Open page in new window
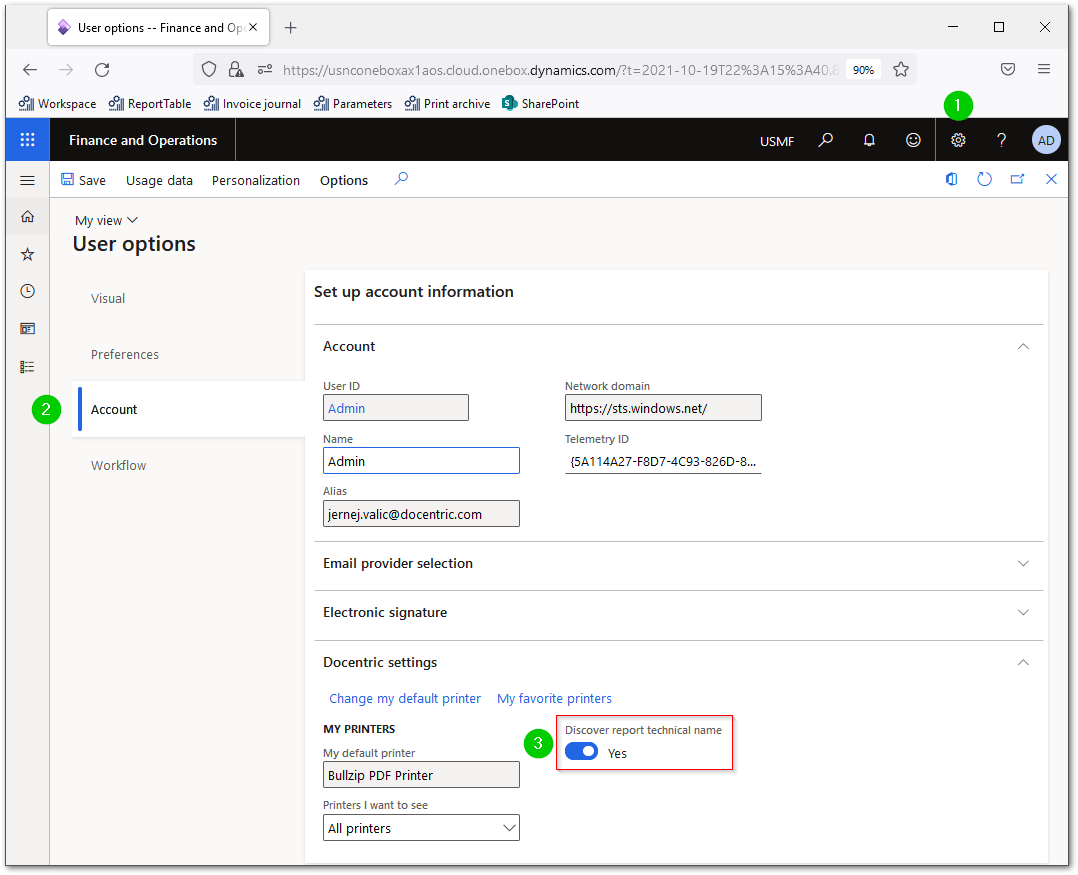The width and height of the screenshot is (1078, 875). tap(1018, 179)
